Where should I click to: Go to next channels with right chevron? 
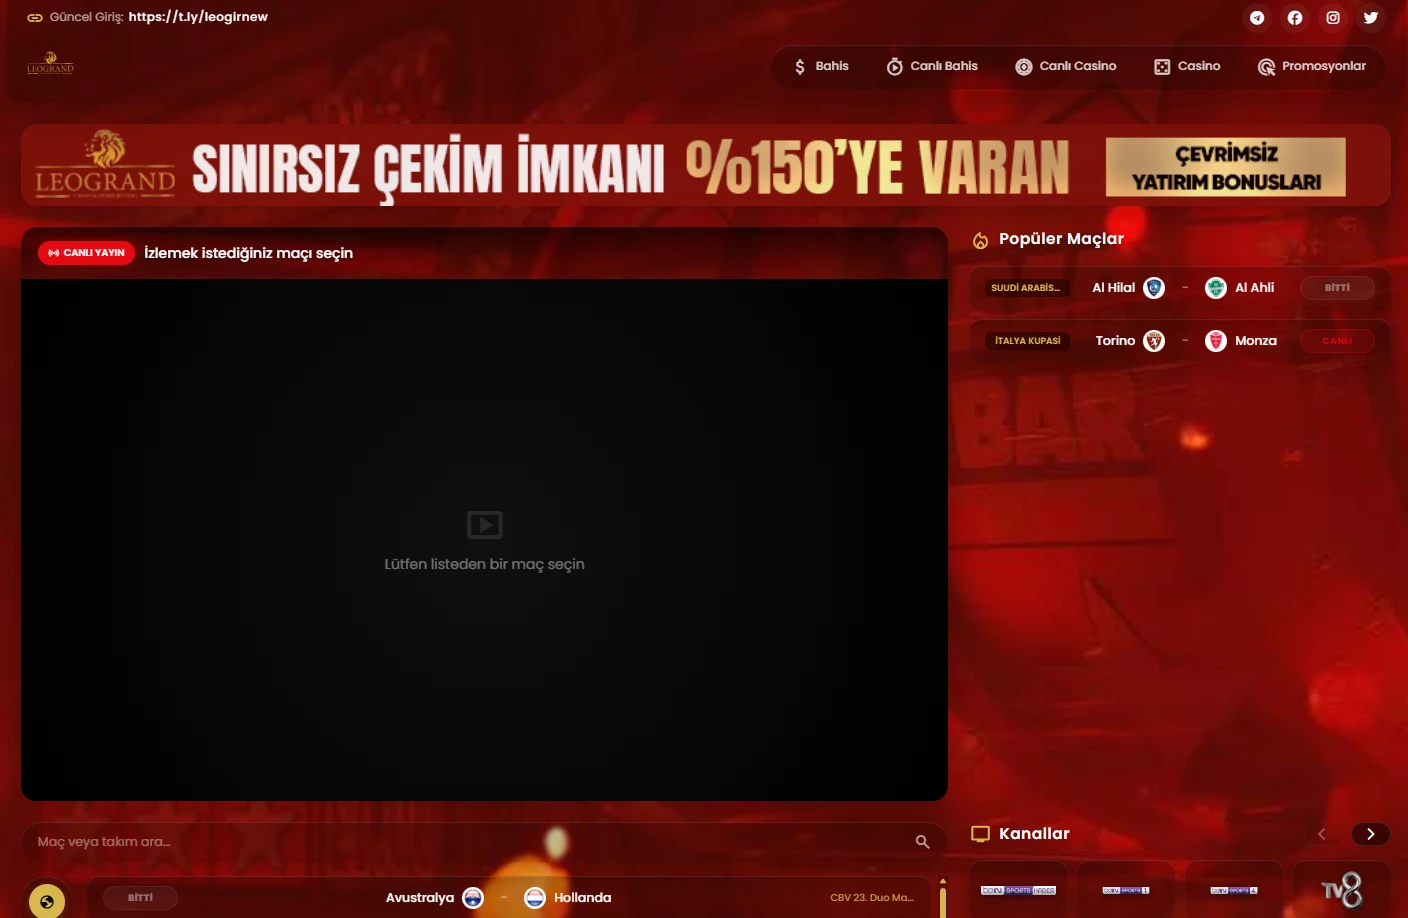click(1371, 834)
